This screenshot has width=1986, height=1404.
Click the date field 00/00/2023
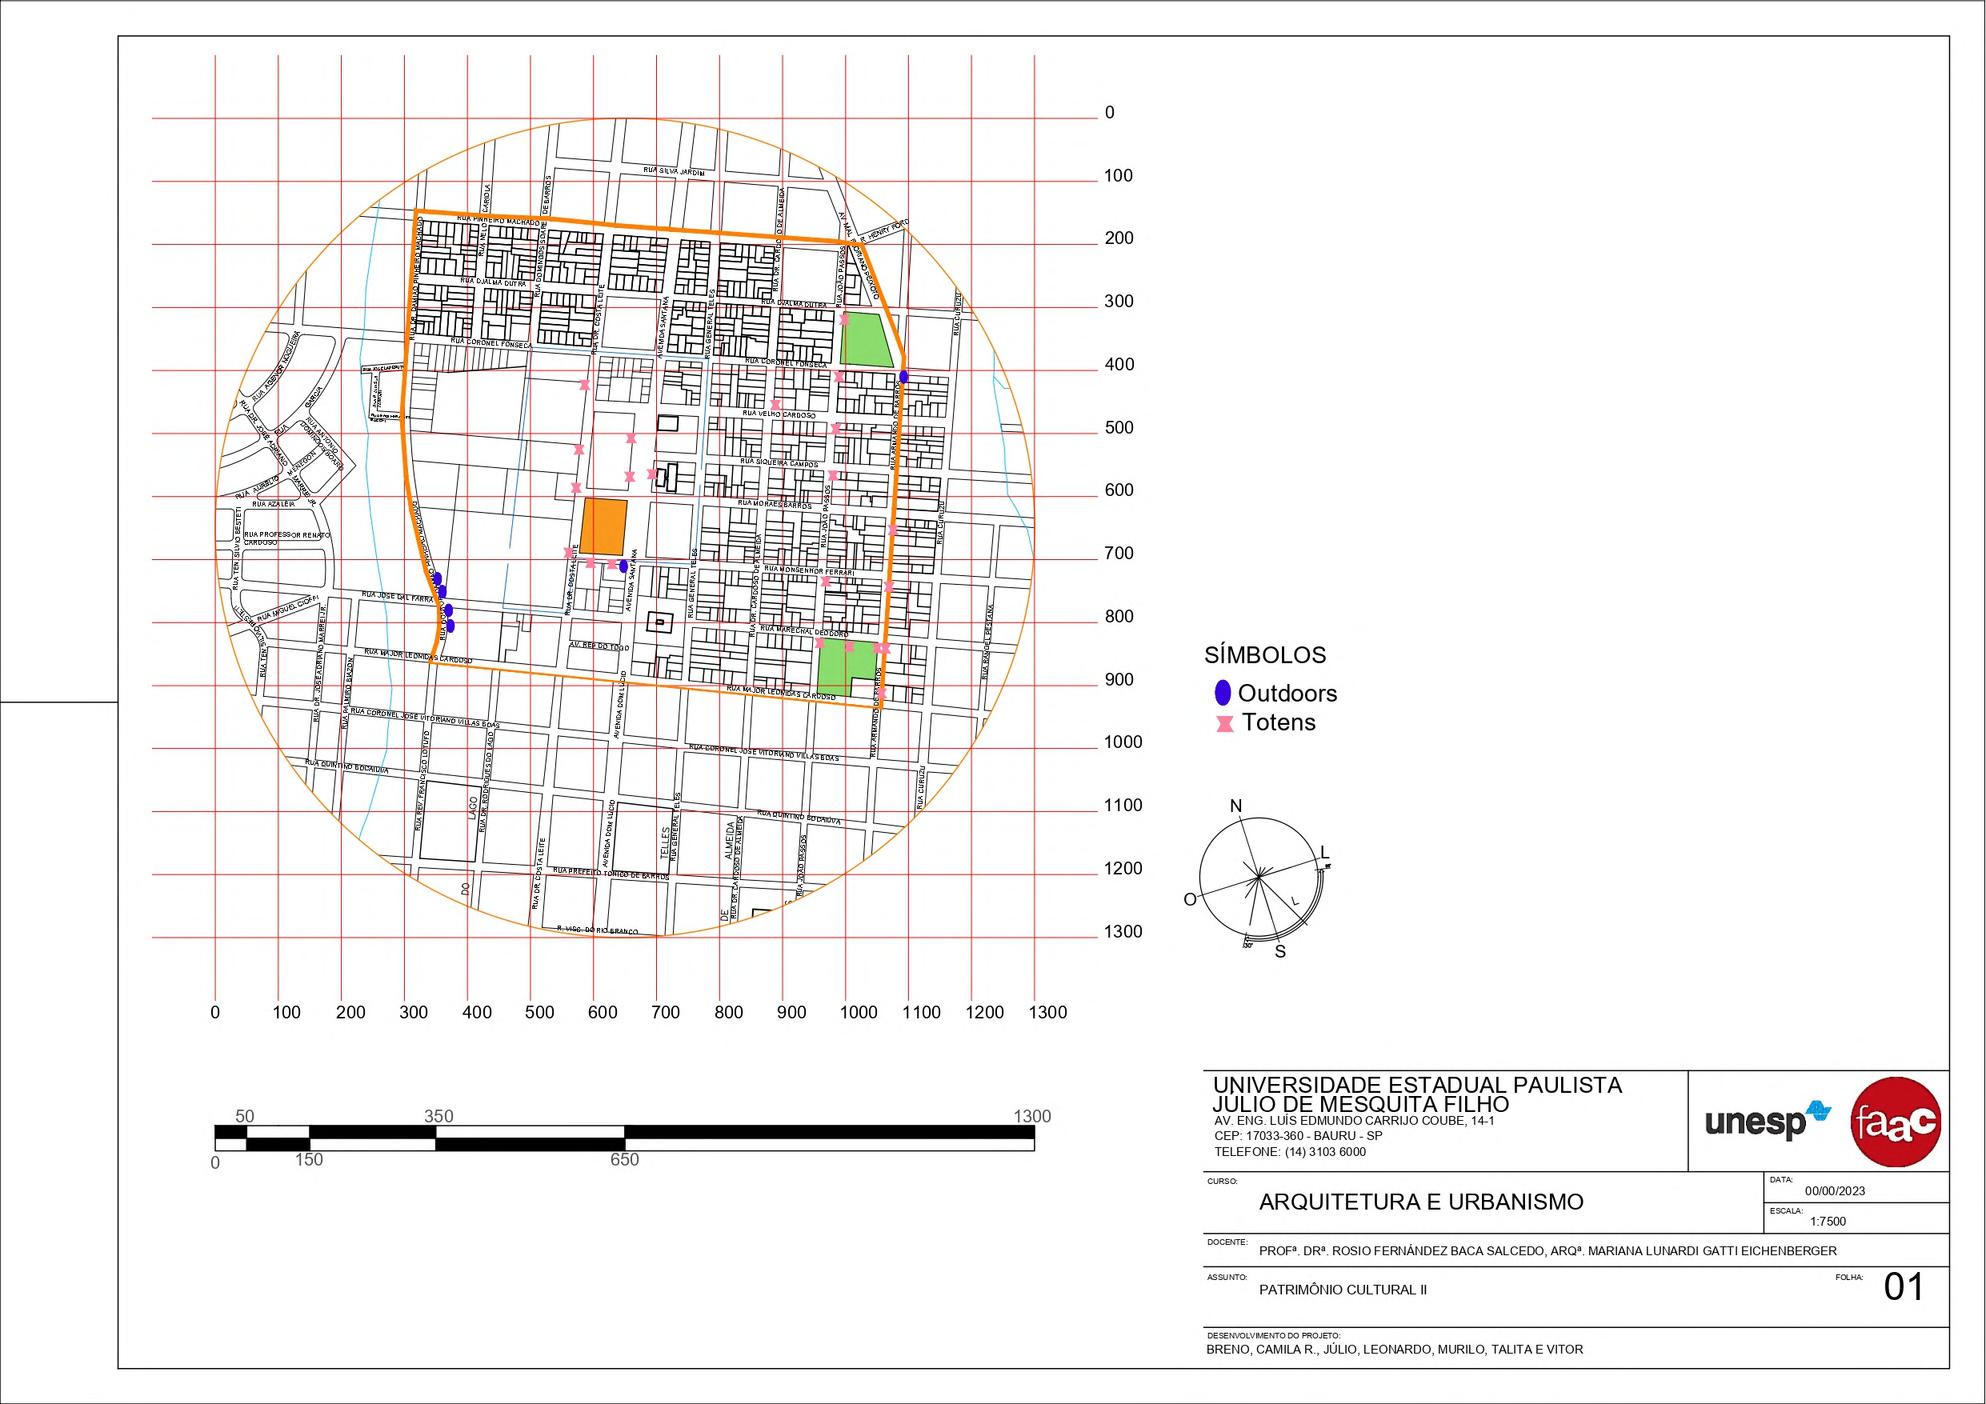pos(1835,1191)
